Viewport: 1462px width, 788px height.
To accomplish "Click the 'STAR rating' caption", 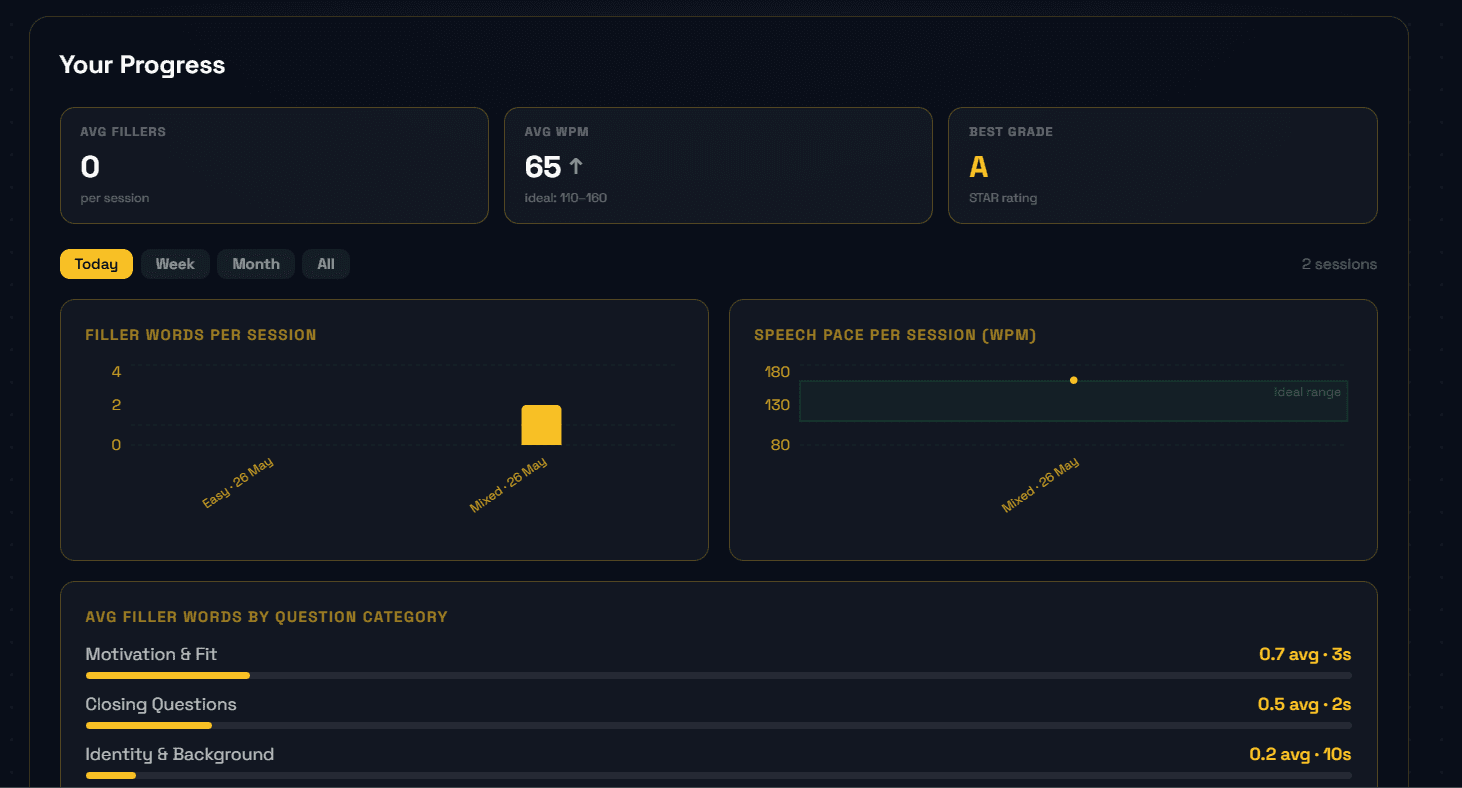I will (1003, 198).
